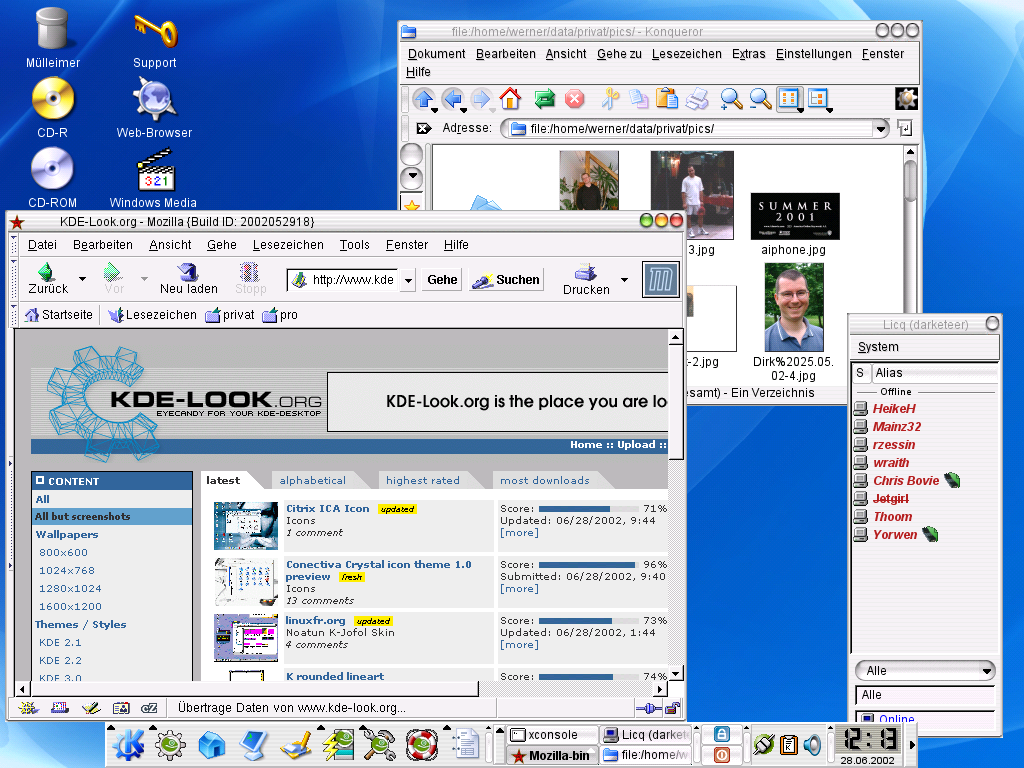Viewport: 1024px width, 768px height.
Task: Click the Copy icon in Konqueror toolbar
Action: [638, 99]
